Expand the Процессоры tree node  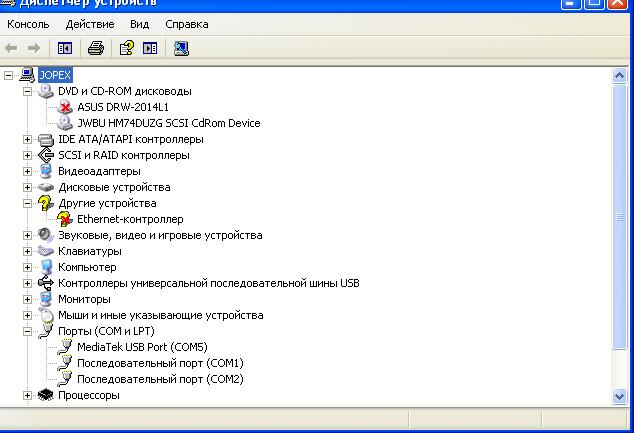(x=28, y=395)
